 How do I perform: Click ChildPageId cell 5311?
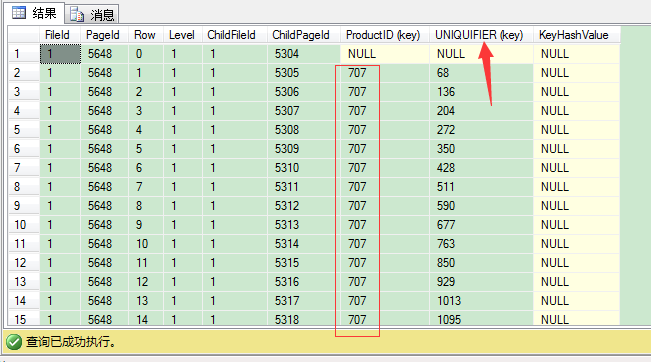[304, 187]
